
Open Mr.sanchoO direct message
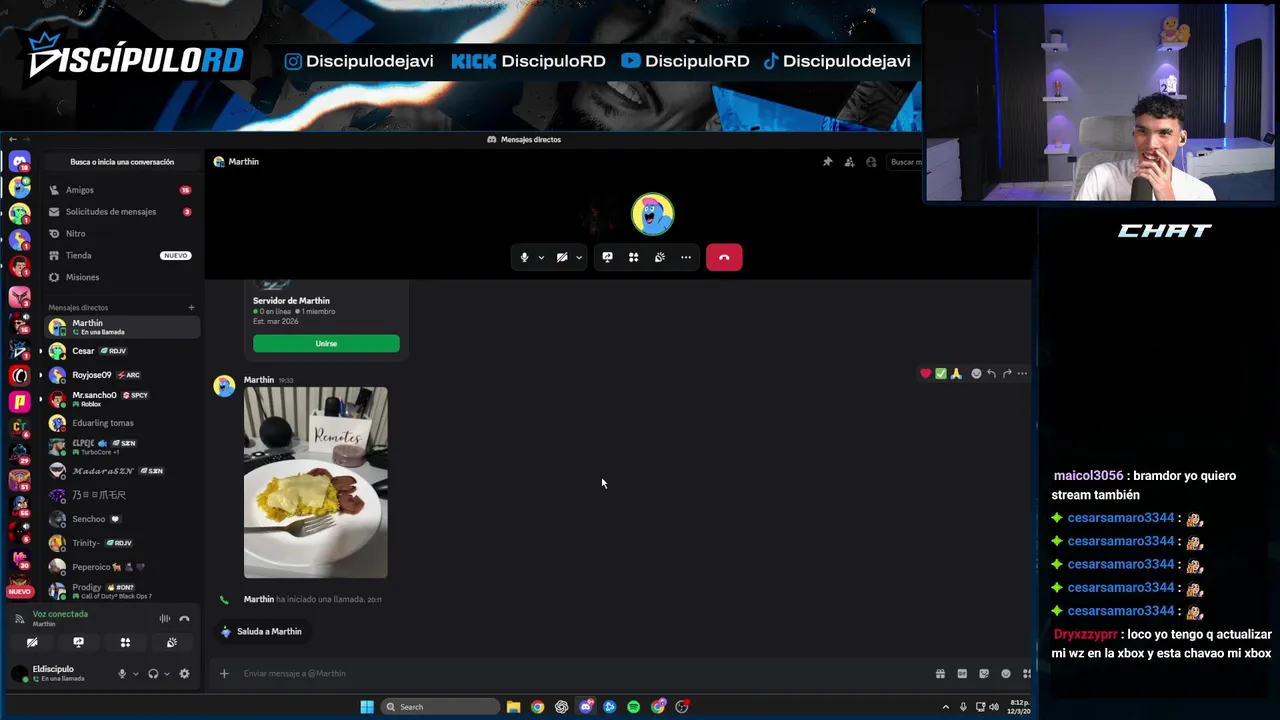[122, 399]
